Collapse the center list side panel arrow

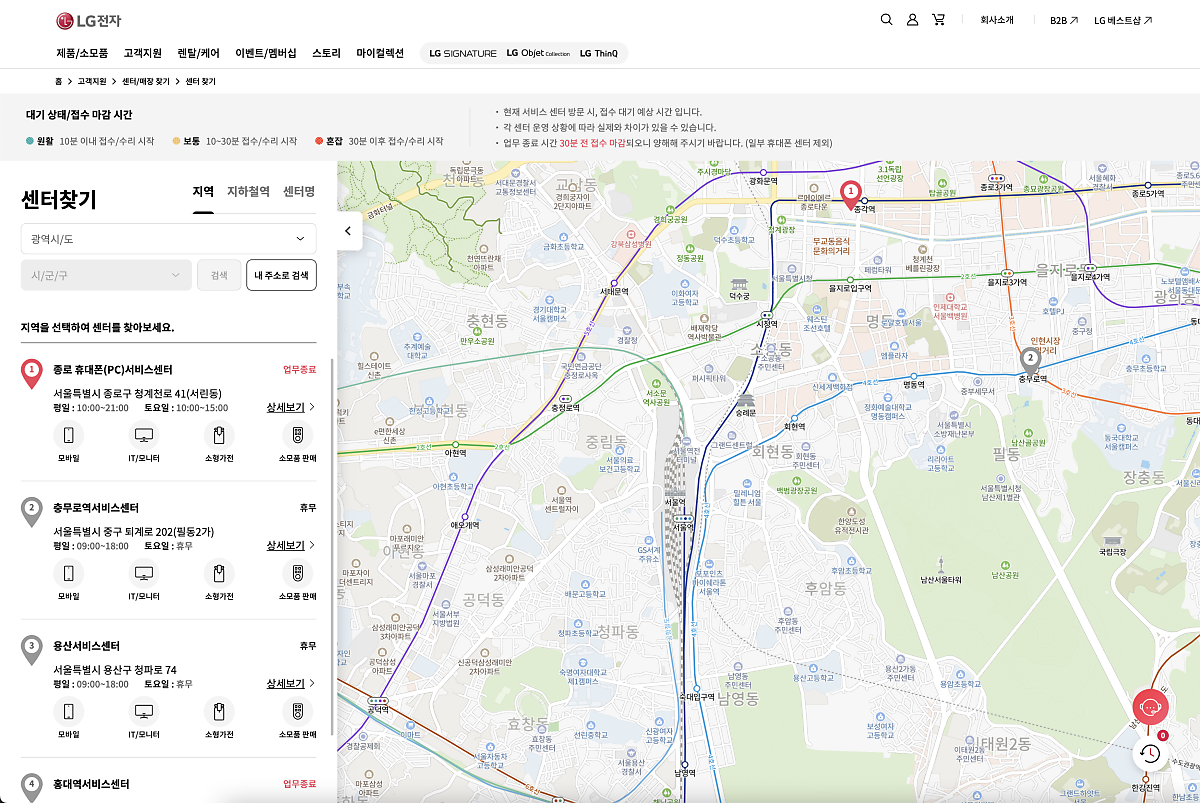click(348, 231)
